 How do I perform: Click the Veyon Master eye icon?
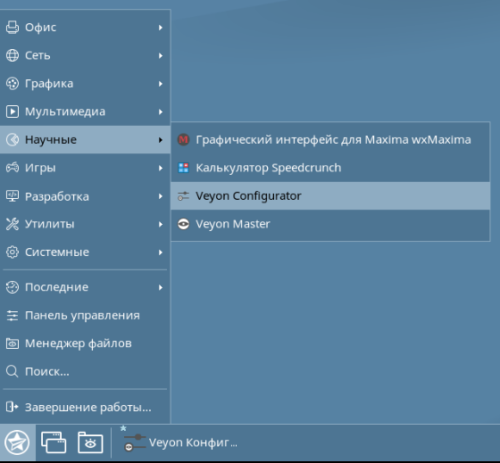click(183, 224)
